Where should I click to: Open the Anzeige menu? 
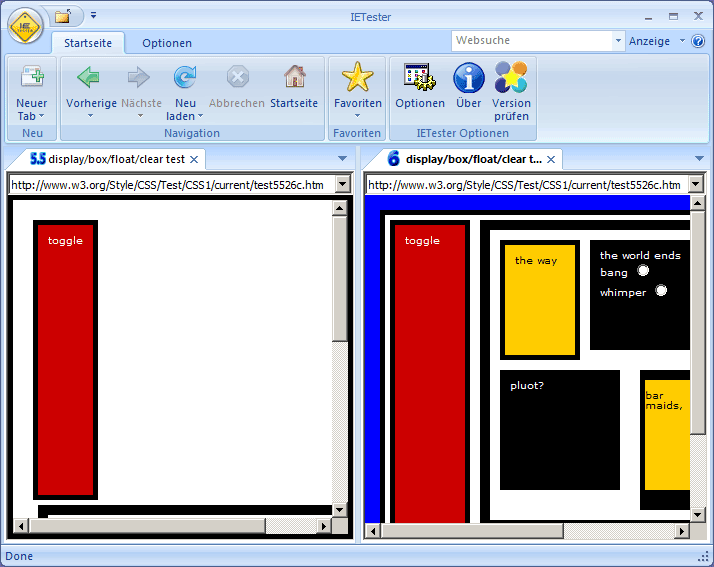[x=649, y=41]
